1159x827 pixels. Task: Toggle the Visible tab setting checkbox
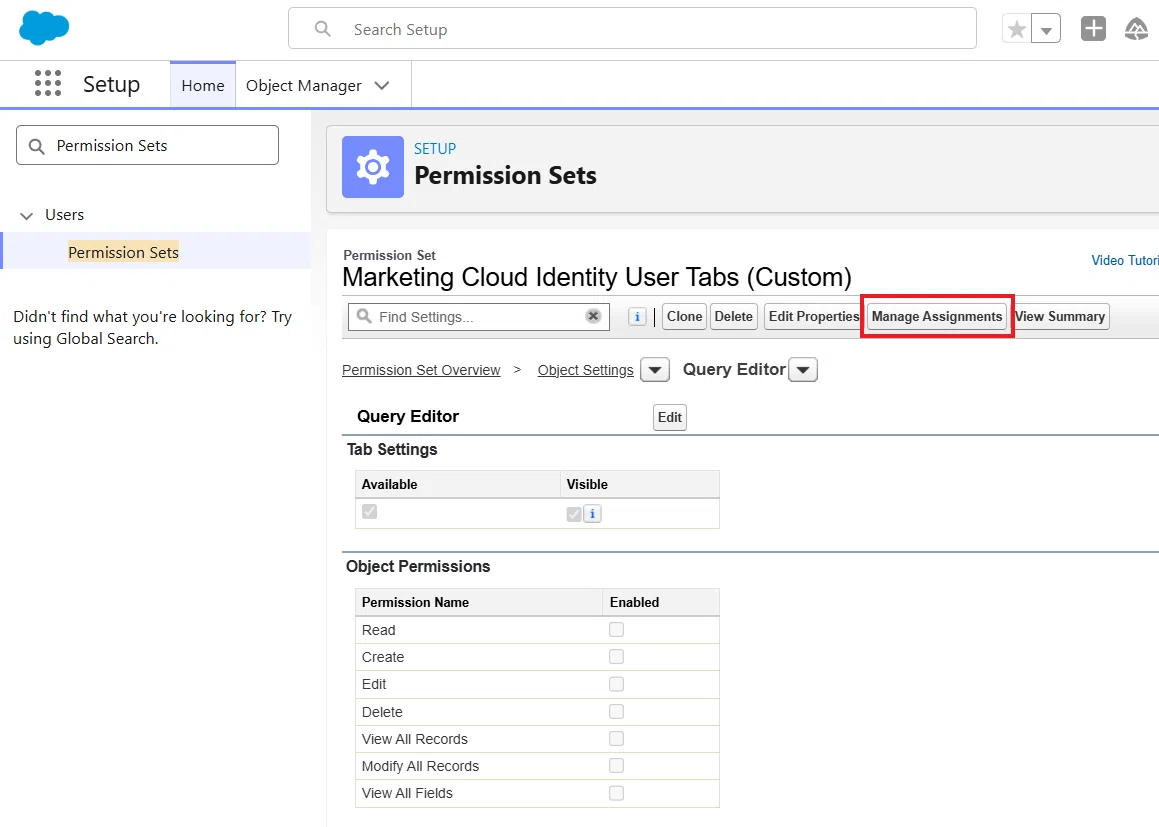point(574,514)
